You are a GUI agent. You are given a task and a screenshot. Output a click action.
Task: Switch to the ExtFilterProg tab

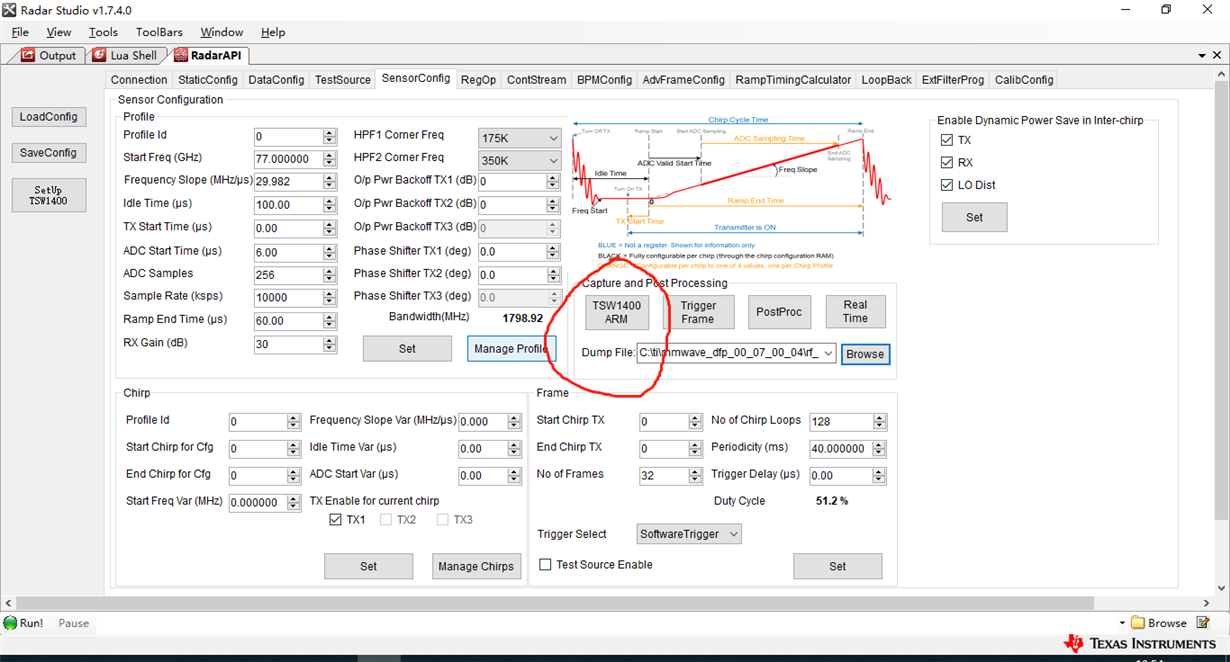[953, 80]
